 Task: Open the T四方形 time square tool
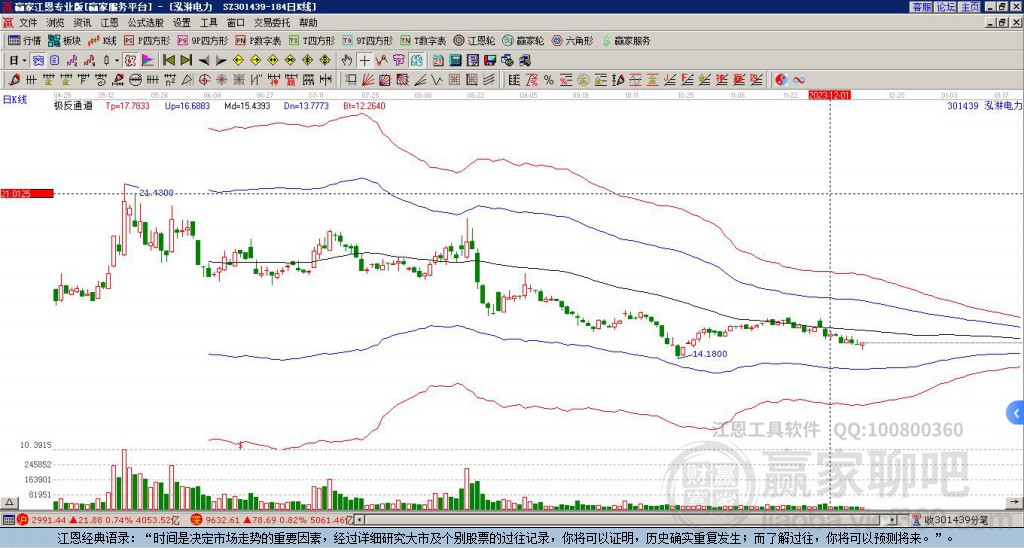point(312,40)
